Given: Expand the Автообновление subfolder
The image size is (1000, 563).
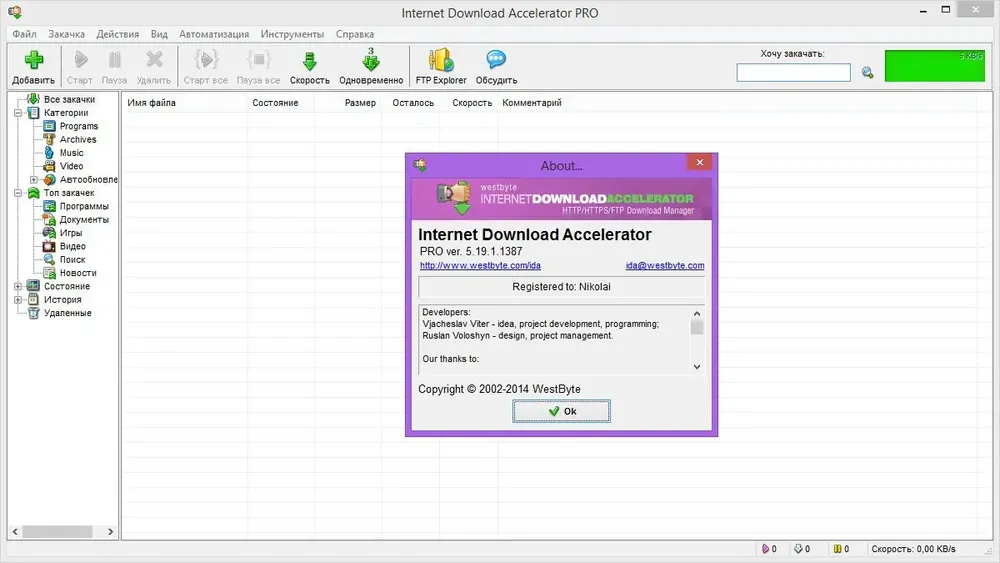Looking at the screenshot, I should tap(34, 180).
